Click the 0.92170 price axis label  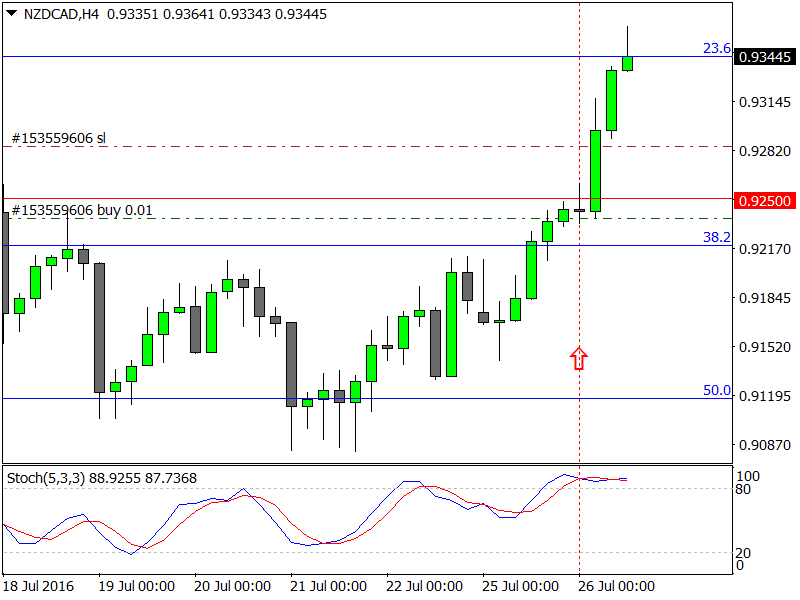pyautogui.click(x=765, y=249)
